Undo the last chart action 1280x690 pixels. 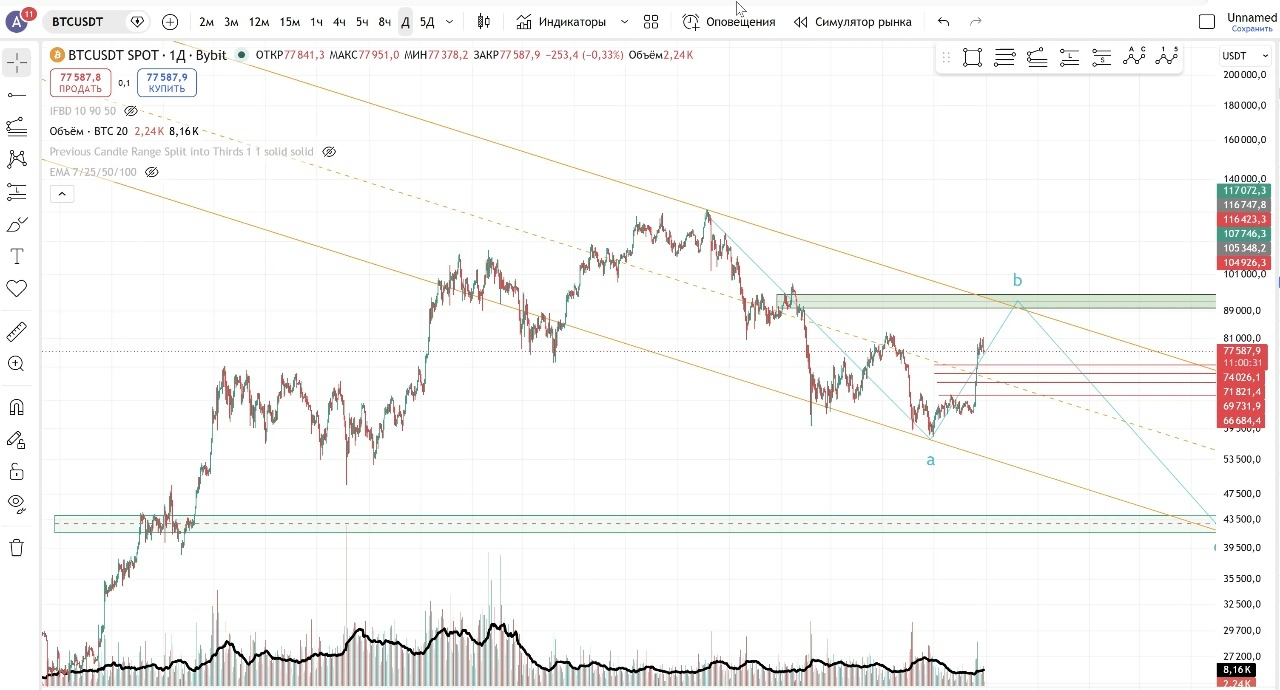click(943, 21)
